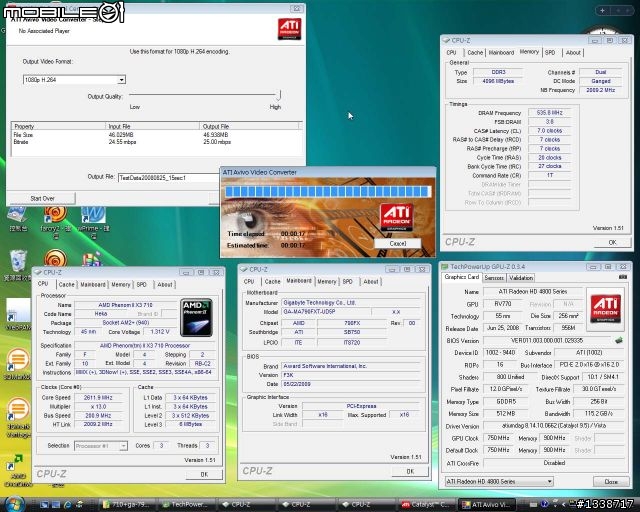Open the CPU-Z Processor #1 selection dropdown
The image size is (640, 512).
click(123, 446)
